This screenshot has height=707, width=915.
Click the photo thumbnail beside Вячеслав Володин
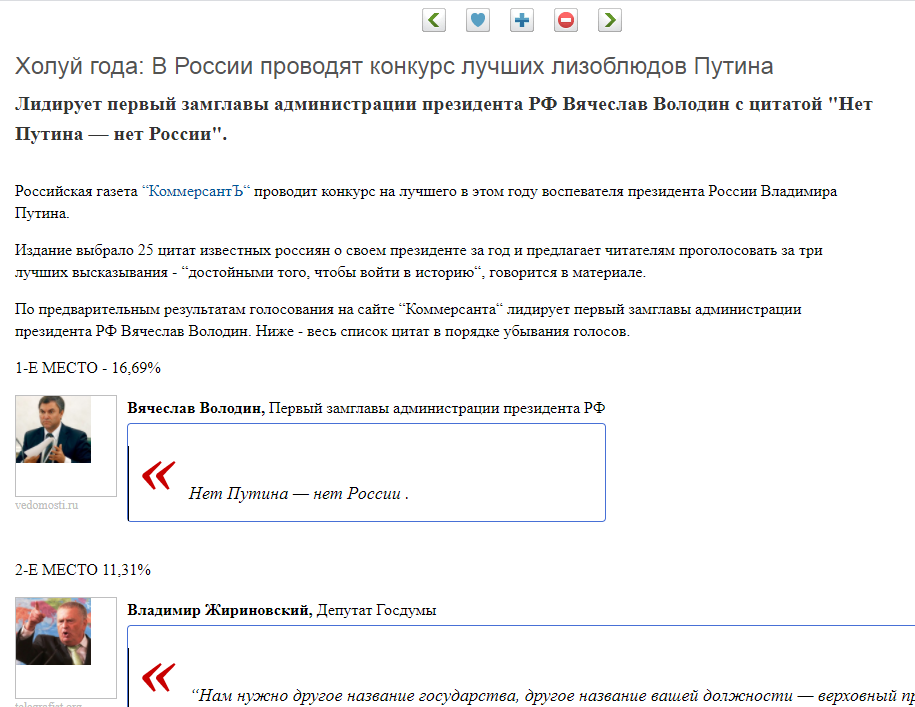[x=53, y=430]
